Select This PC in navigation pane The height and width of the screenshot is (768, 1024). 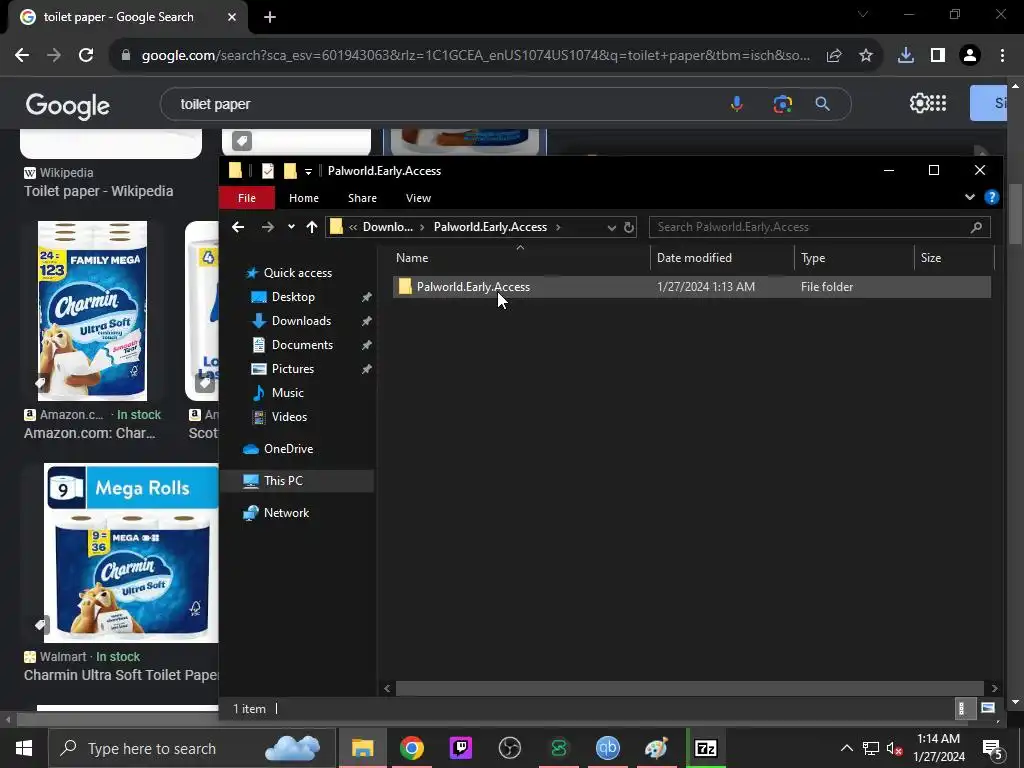click(283, 481)
